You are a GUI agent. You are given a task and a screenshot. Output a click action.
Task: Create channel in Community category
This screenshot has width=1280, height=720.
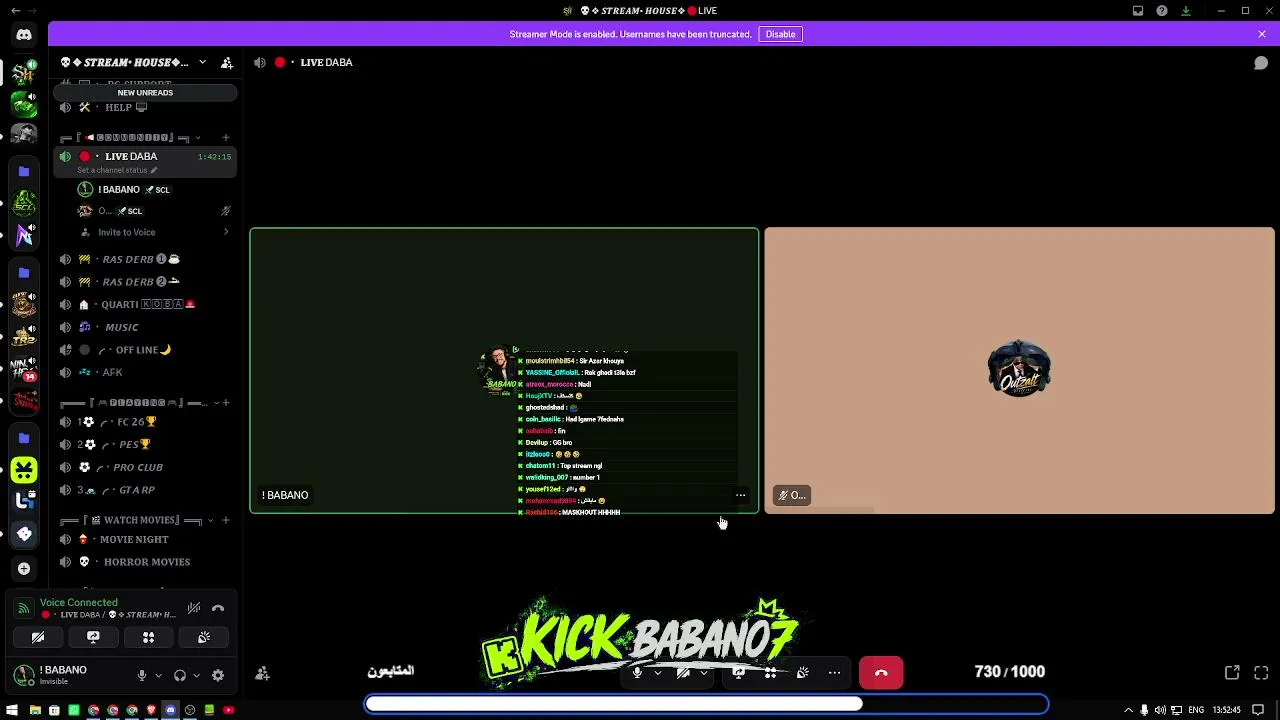click(x=225, y=137)
